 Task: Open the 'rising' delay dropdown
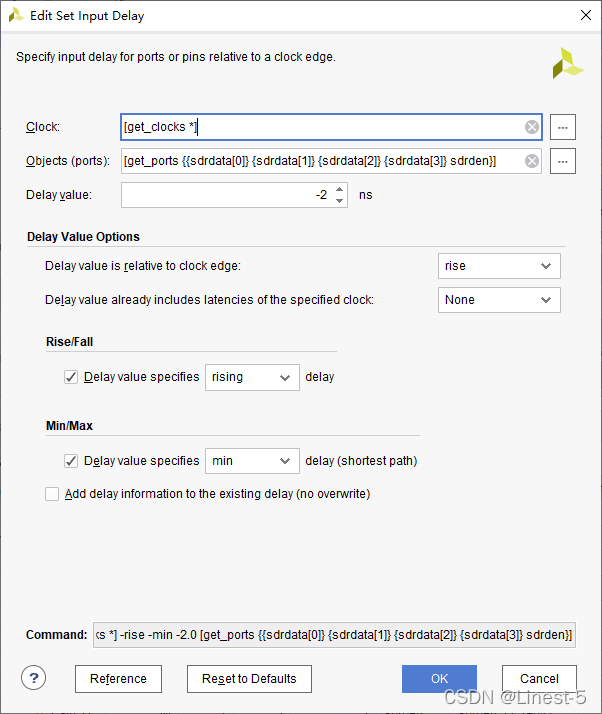(x=252, y=377)
